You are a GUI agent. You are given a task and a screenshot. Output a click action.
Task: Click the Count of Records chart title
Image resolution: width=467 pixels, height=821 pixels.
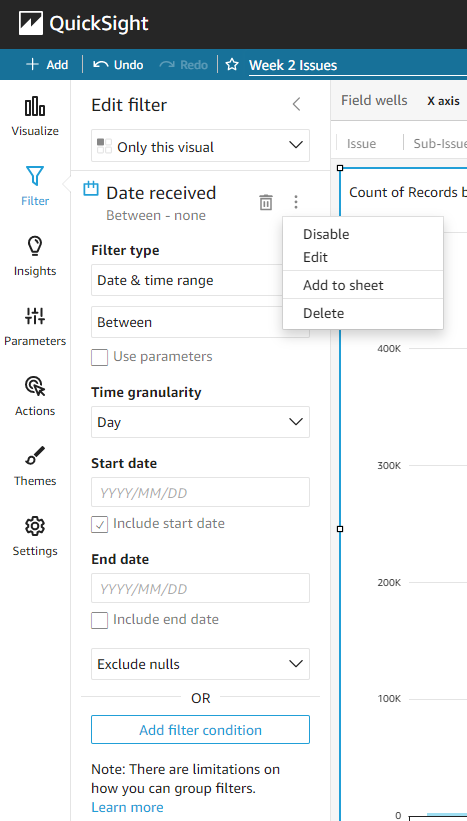pos(408,193)
